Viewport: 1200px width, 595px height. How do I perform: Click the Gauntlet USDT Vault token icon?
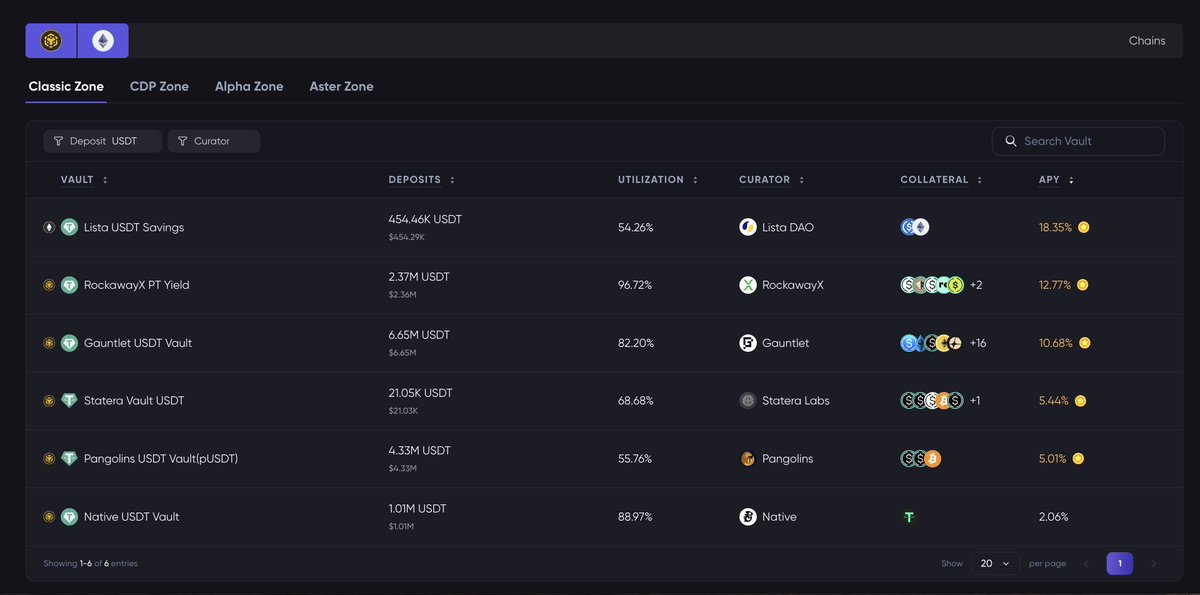tap(69, 343)
